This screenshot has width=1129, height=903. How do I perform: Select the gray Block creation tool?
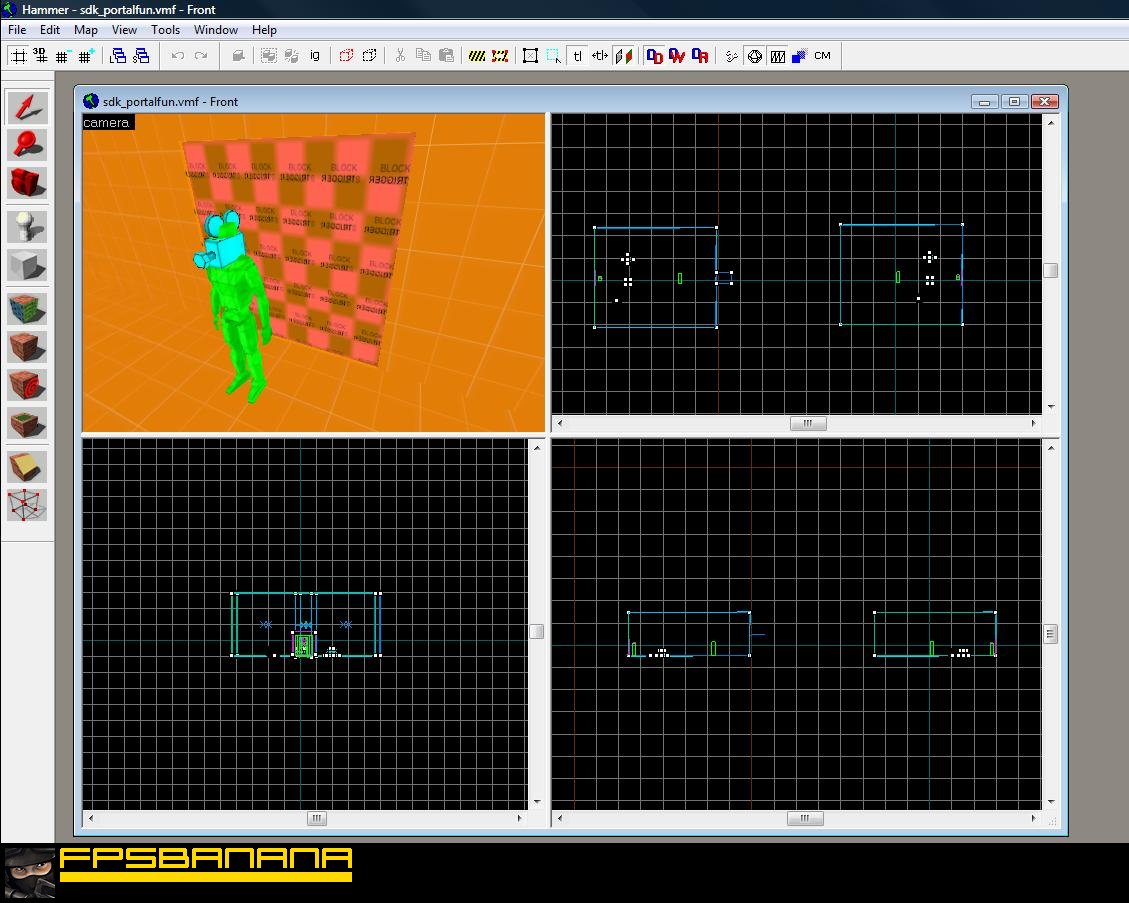[x=27, y=265]
